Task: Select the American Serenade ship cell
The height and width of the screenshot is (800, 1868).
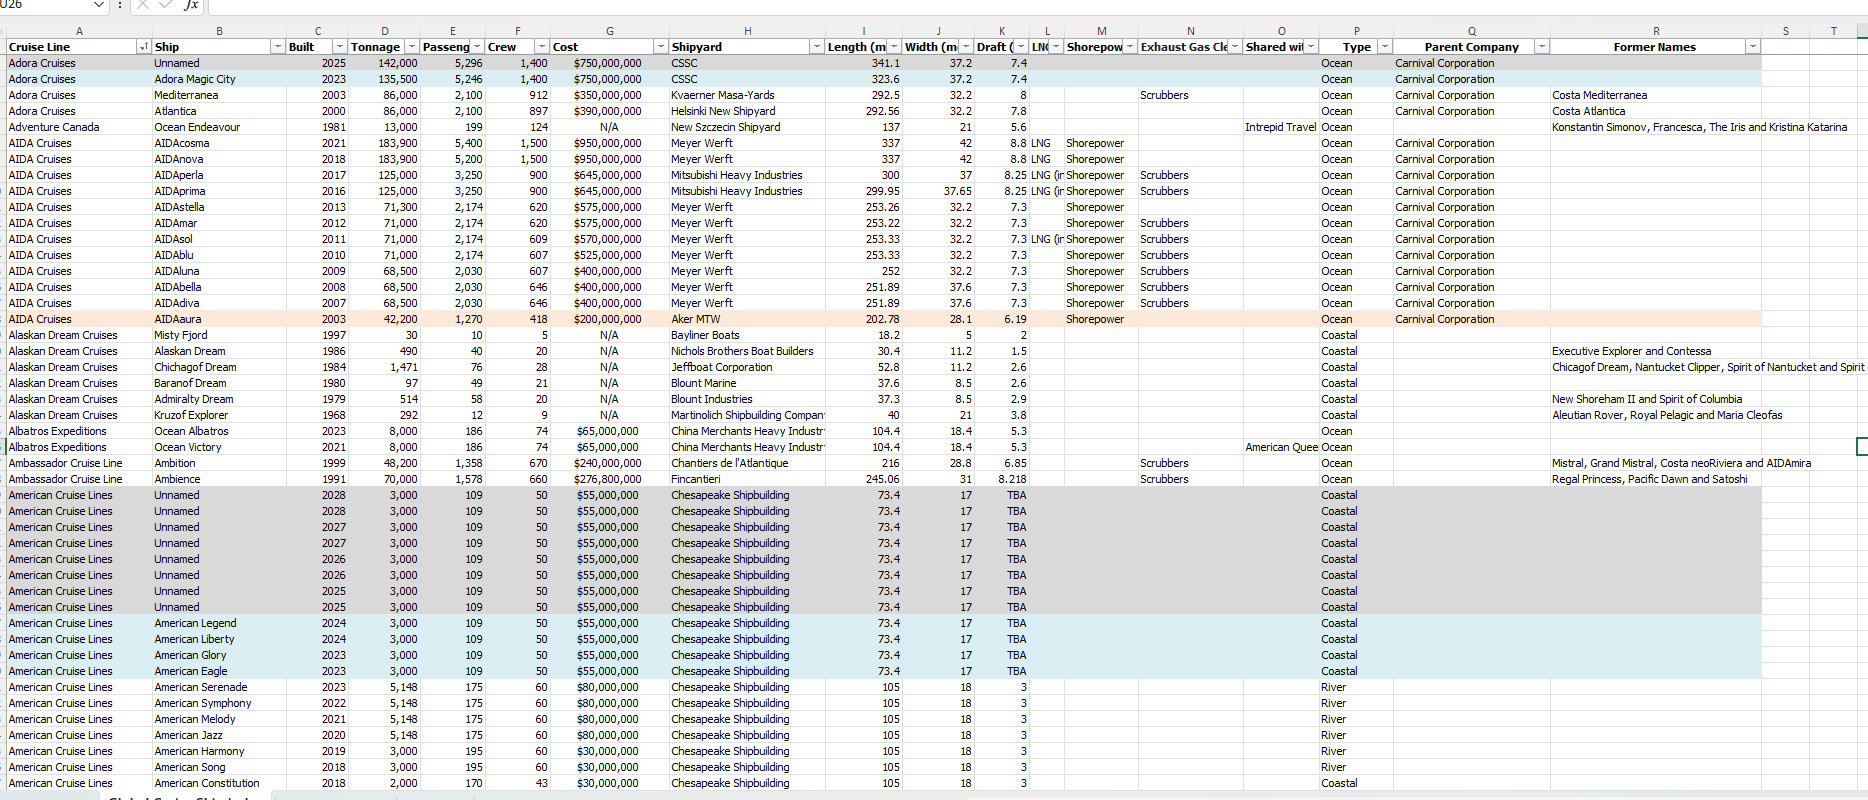Action: tap(219, 687)
